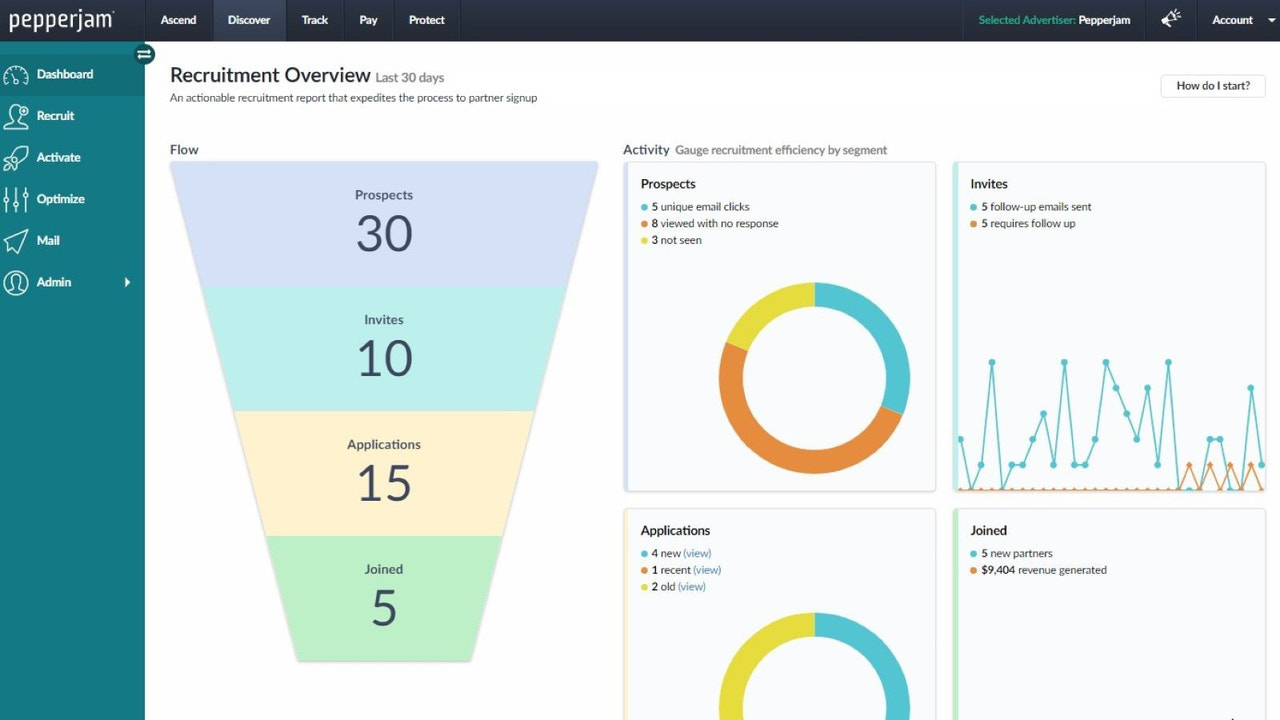Image resolution: width=1280 pixels, height=720 pixels.
Task: Click the How do I start button
Action: tap(1212, 86)
